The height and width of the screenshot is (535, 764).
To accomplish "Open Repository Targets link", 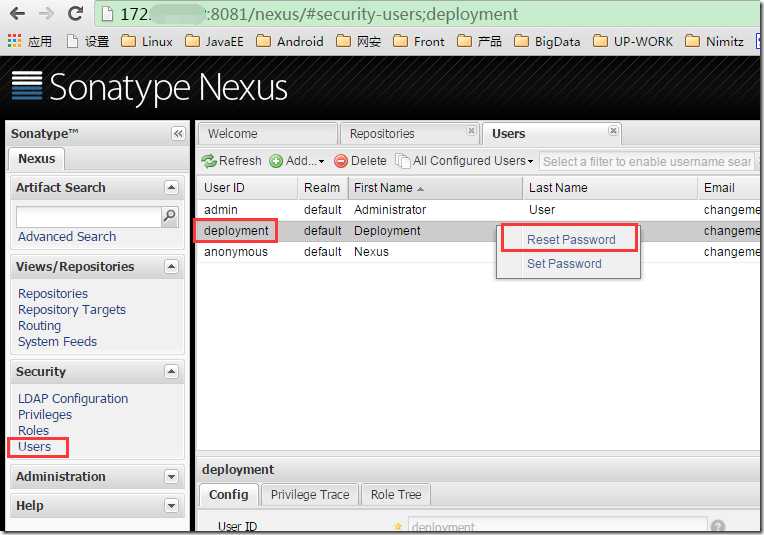I will pyautogui.click(x=72, y=310).
